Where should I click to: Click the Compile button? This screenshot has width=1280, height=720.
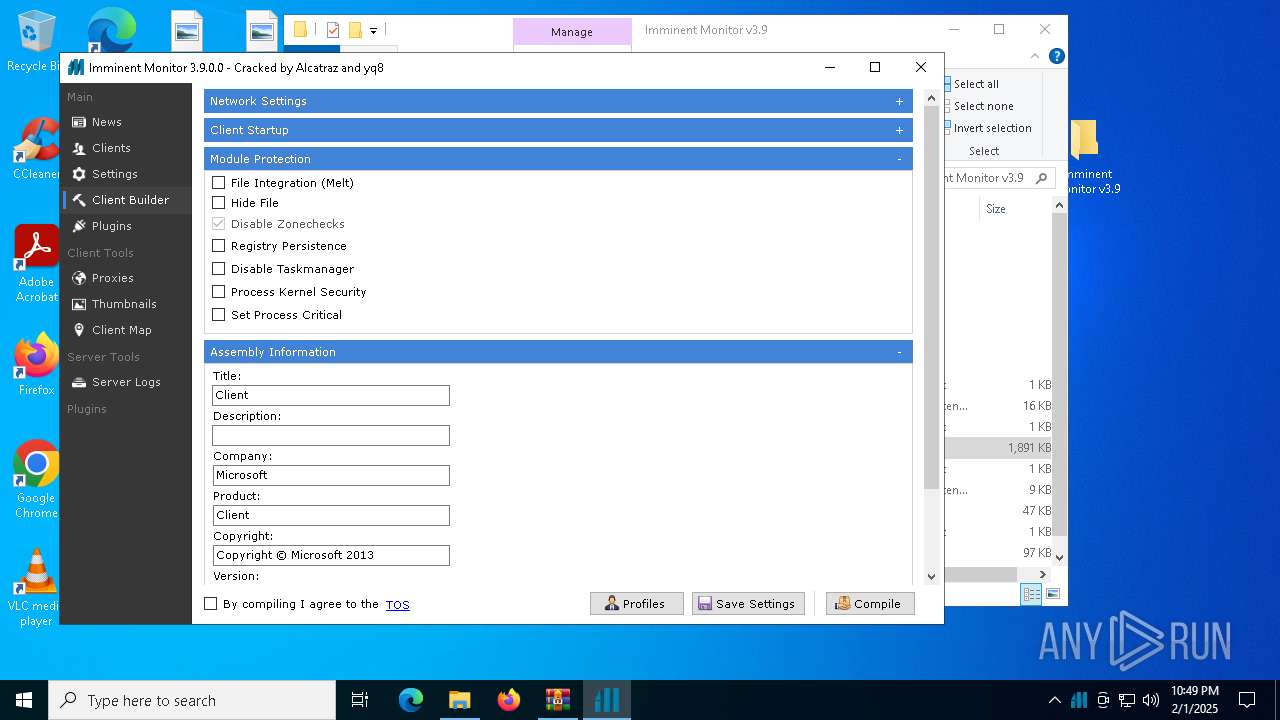(870, 604)
